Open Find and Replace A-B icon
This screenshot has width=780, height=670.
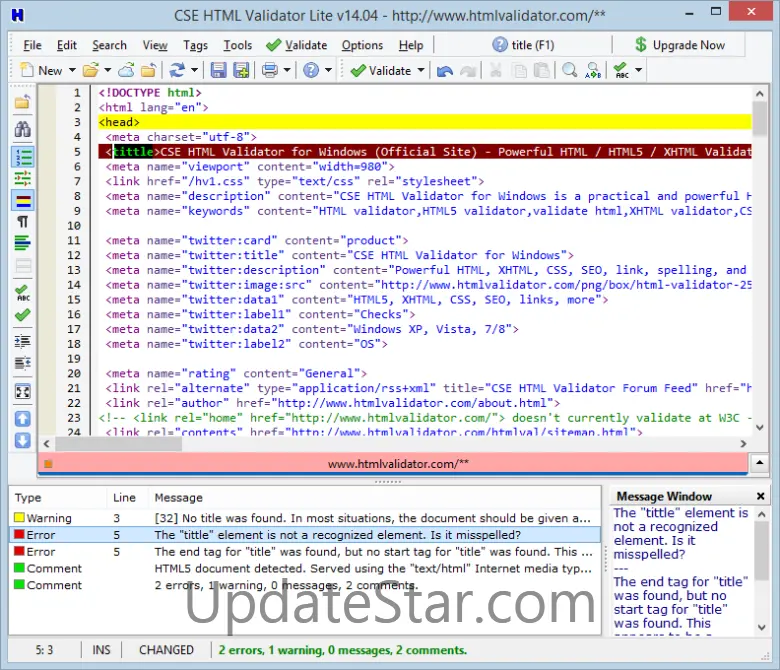593,71
